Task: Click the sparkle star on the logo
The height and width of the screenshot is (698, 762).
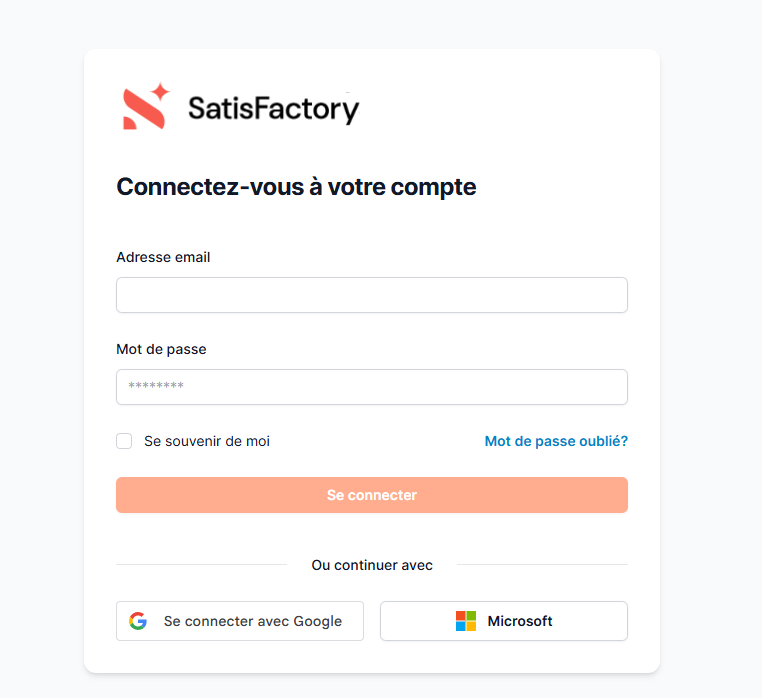Action: (x=160, y=92)
